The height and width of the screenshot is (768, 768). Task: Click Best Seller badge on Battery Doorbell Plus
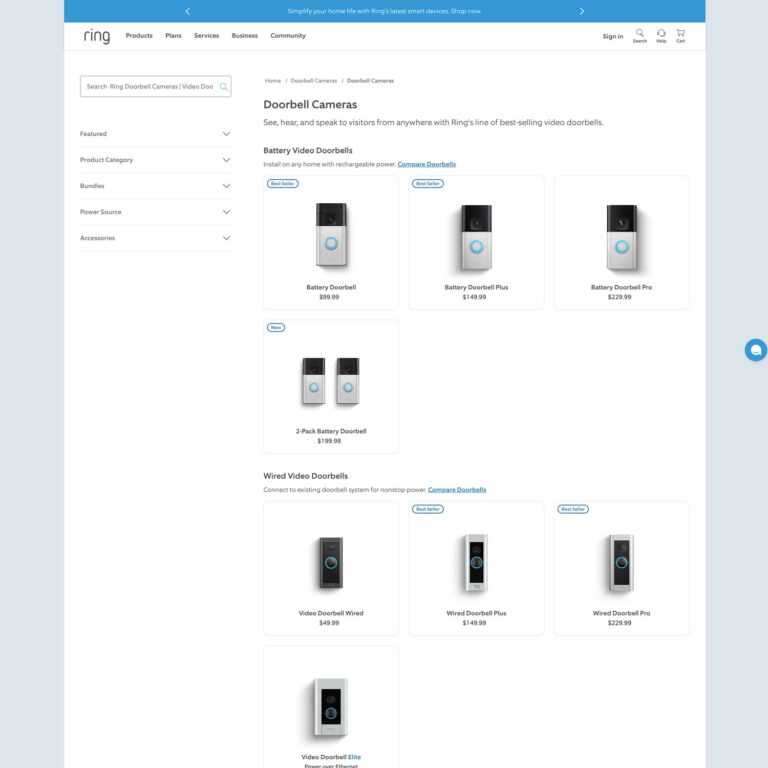pos(428,184)
